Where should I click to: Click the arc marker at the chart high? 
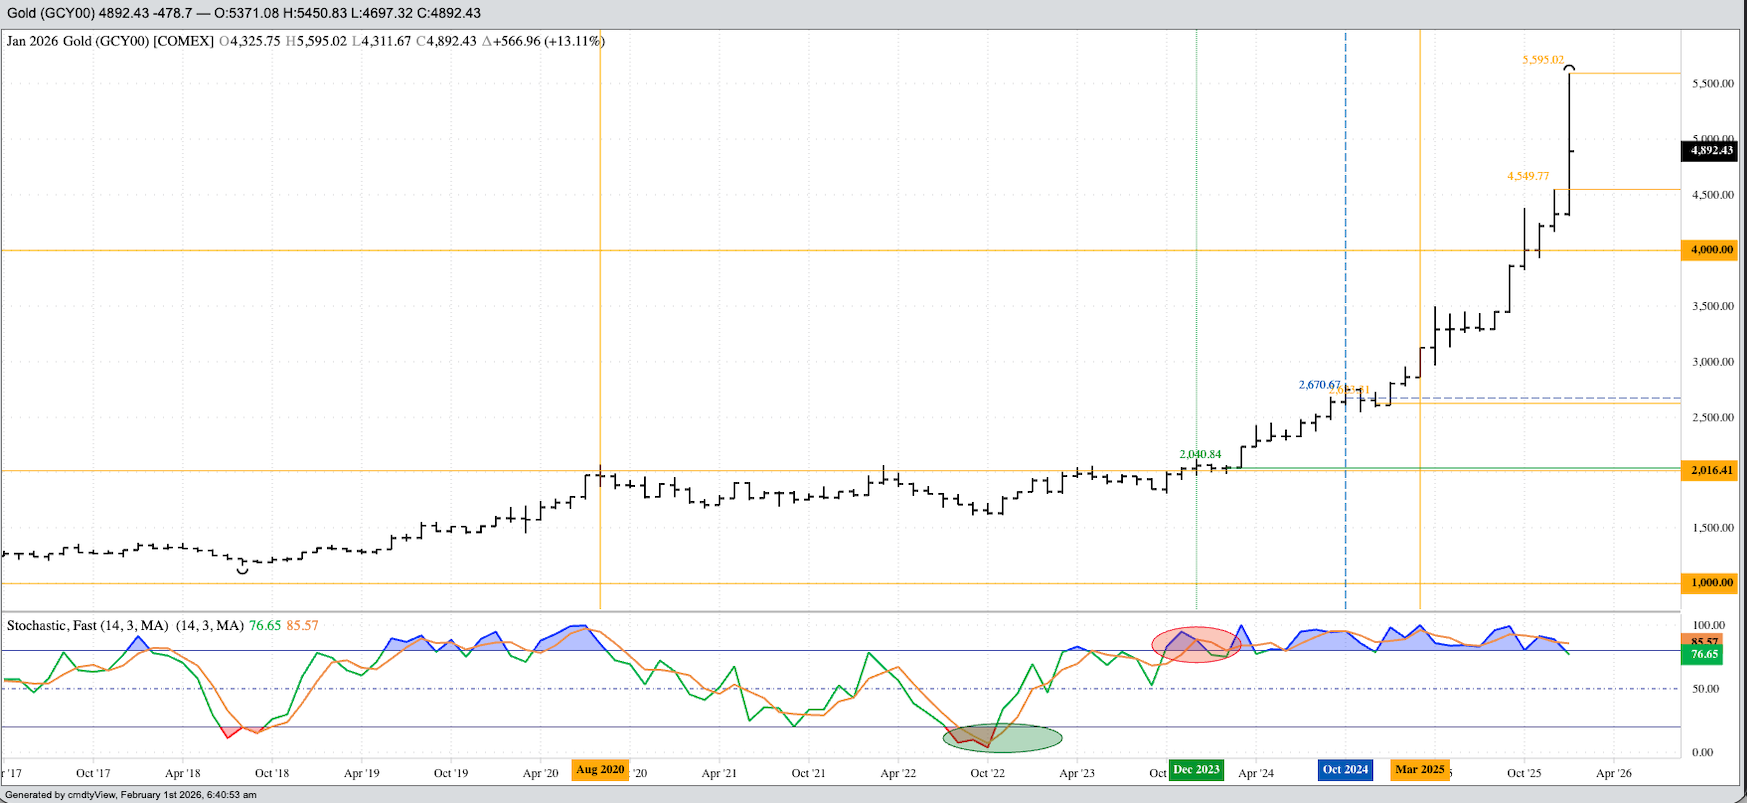(1570, 68)
